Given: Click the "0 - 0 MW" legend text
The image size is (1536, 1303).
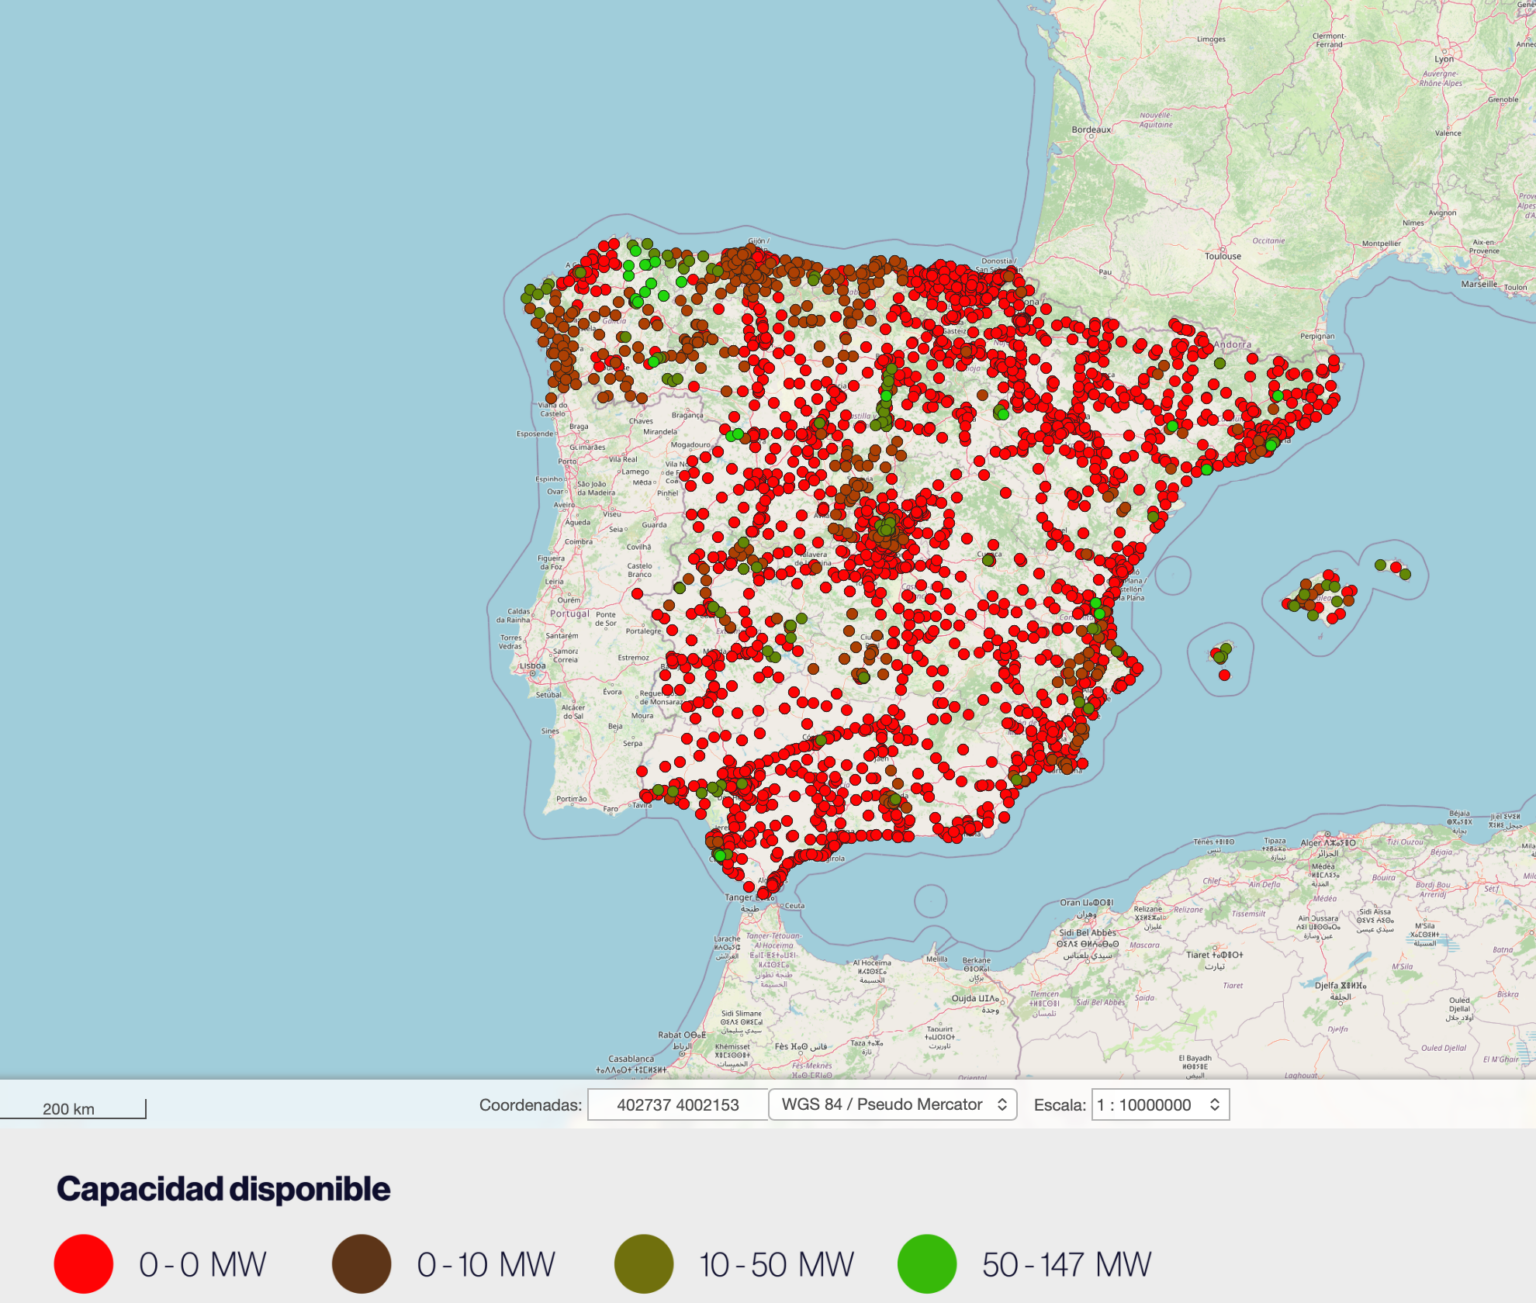Looking at the screenshot, I should [x=203, y=1265].
